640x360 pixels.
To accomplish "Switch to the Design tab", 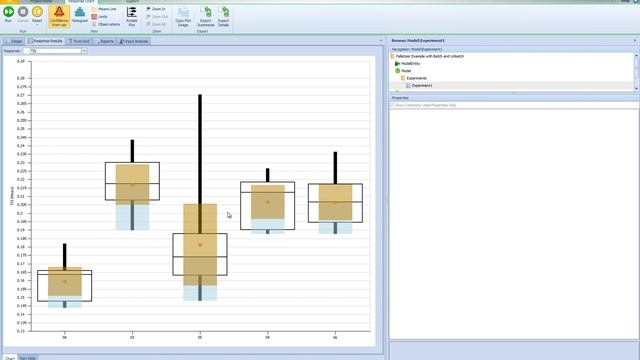I will tap(14, 41).
